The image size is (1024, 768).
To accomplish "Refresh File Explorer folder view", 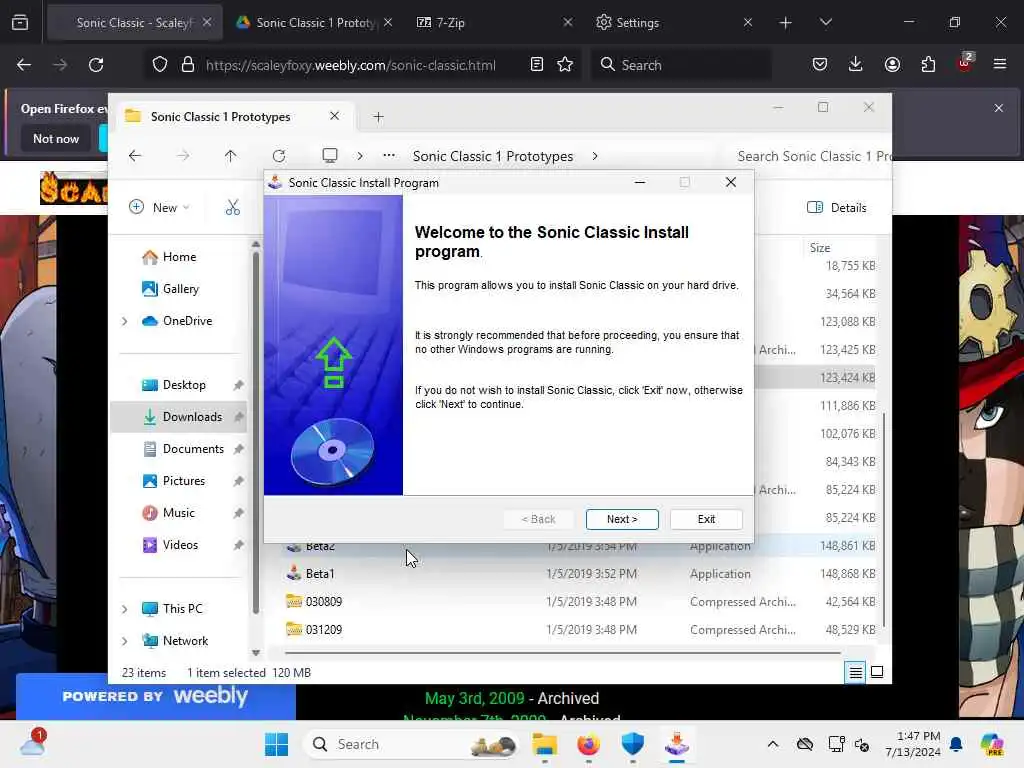I will (x=279, y=156).
